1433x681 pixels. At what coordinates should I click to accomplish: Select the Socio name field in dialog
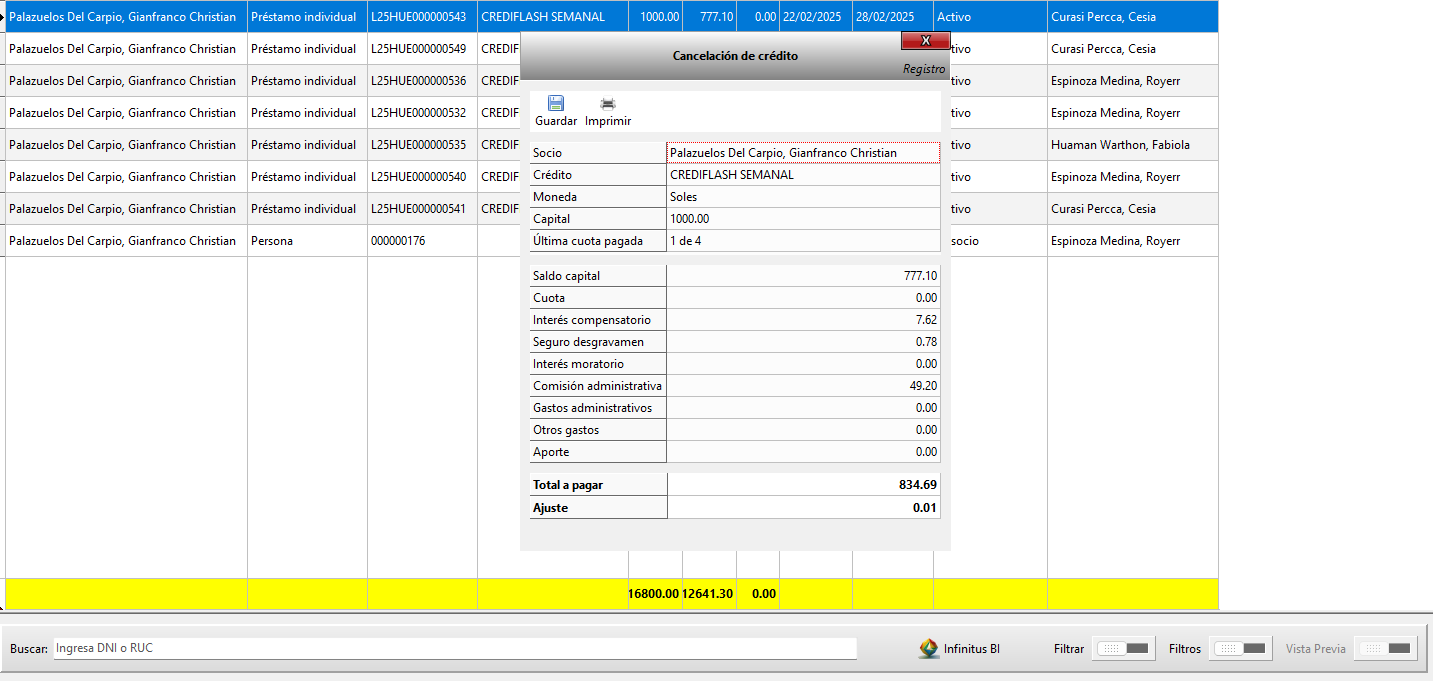(x=803, y=153)
